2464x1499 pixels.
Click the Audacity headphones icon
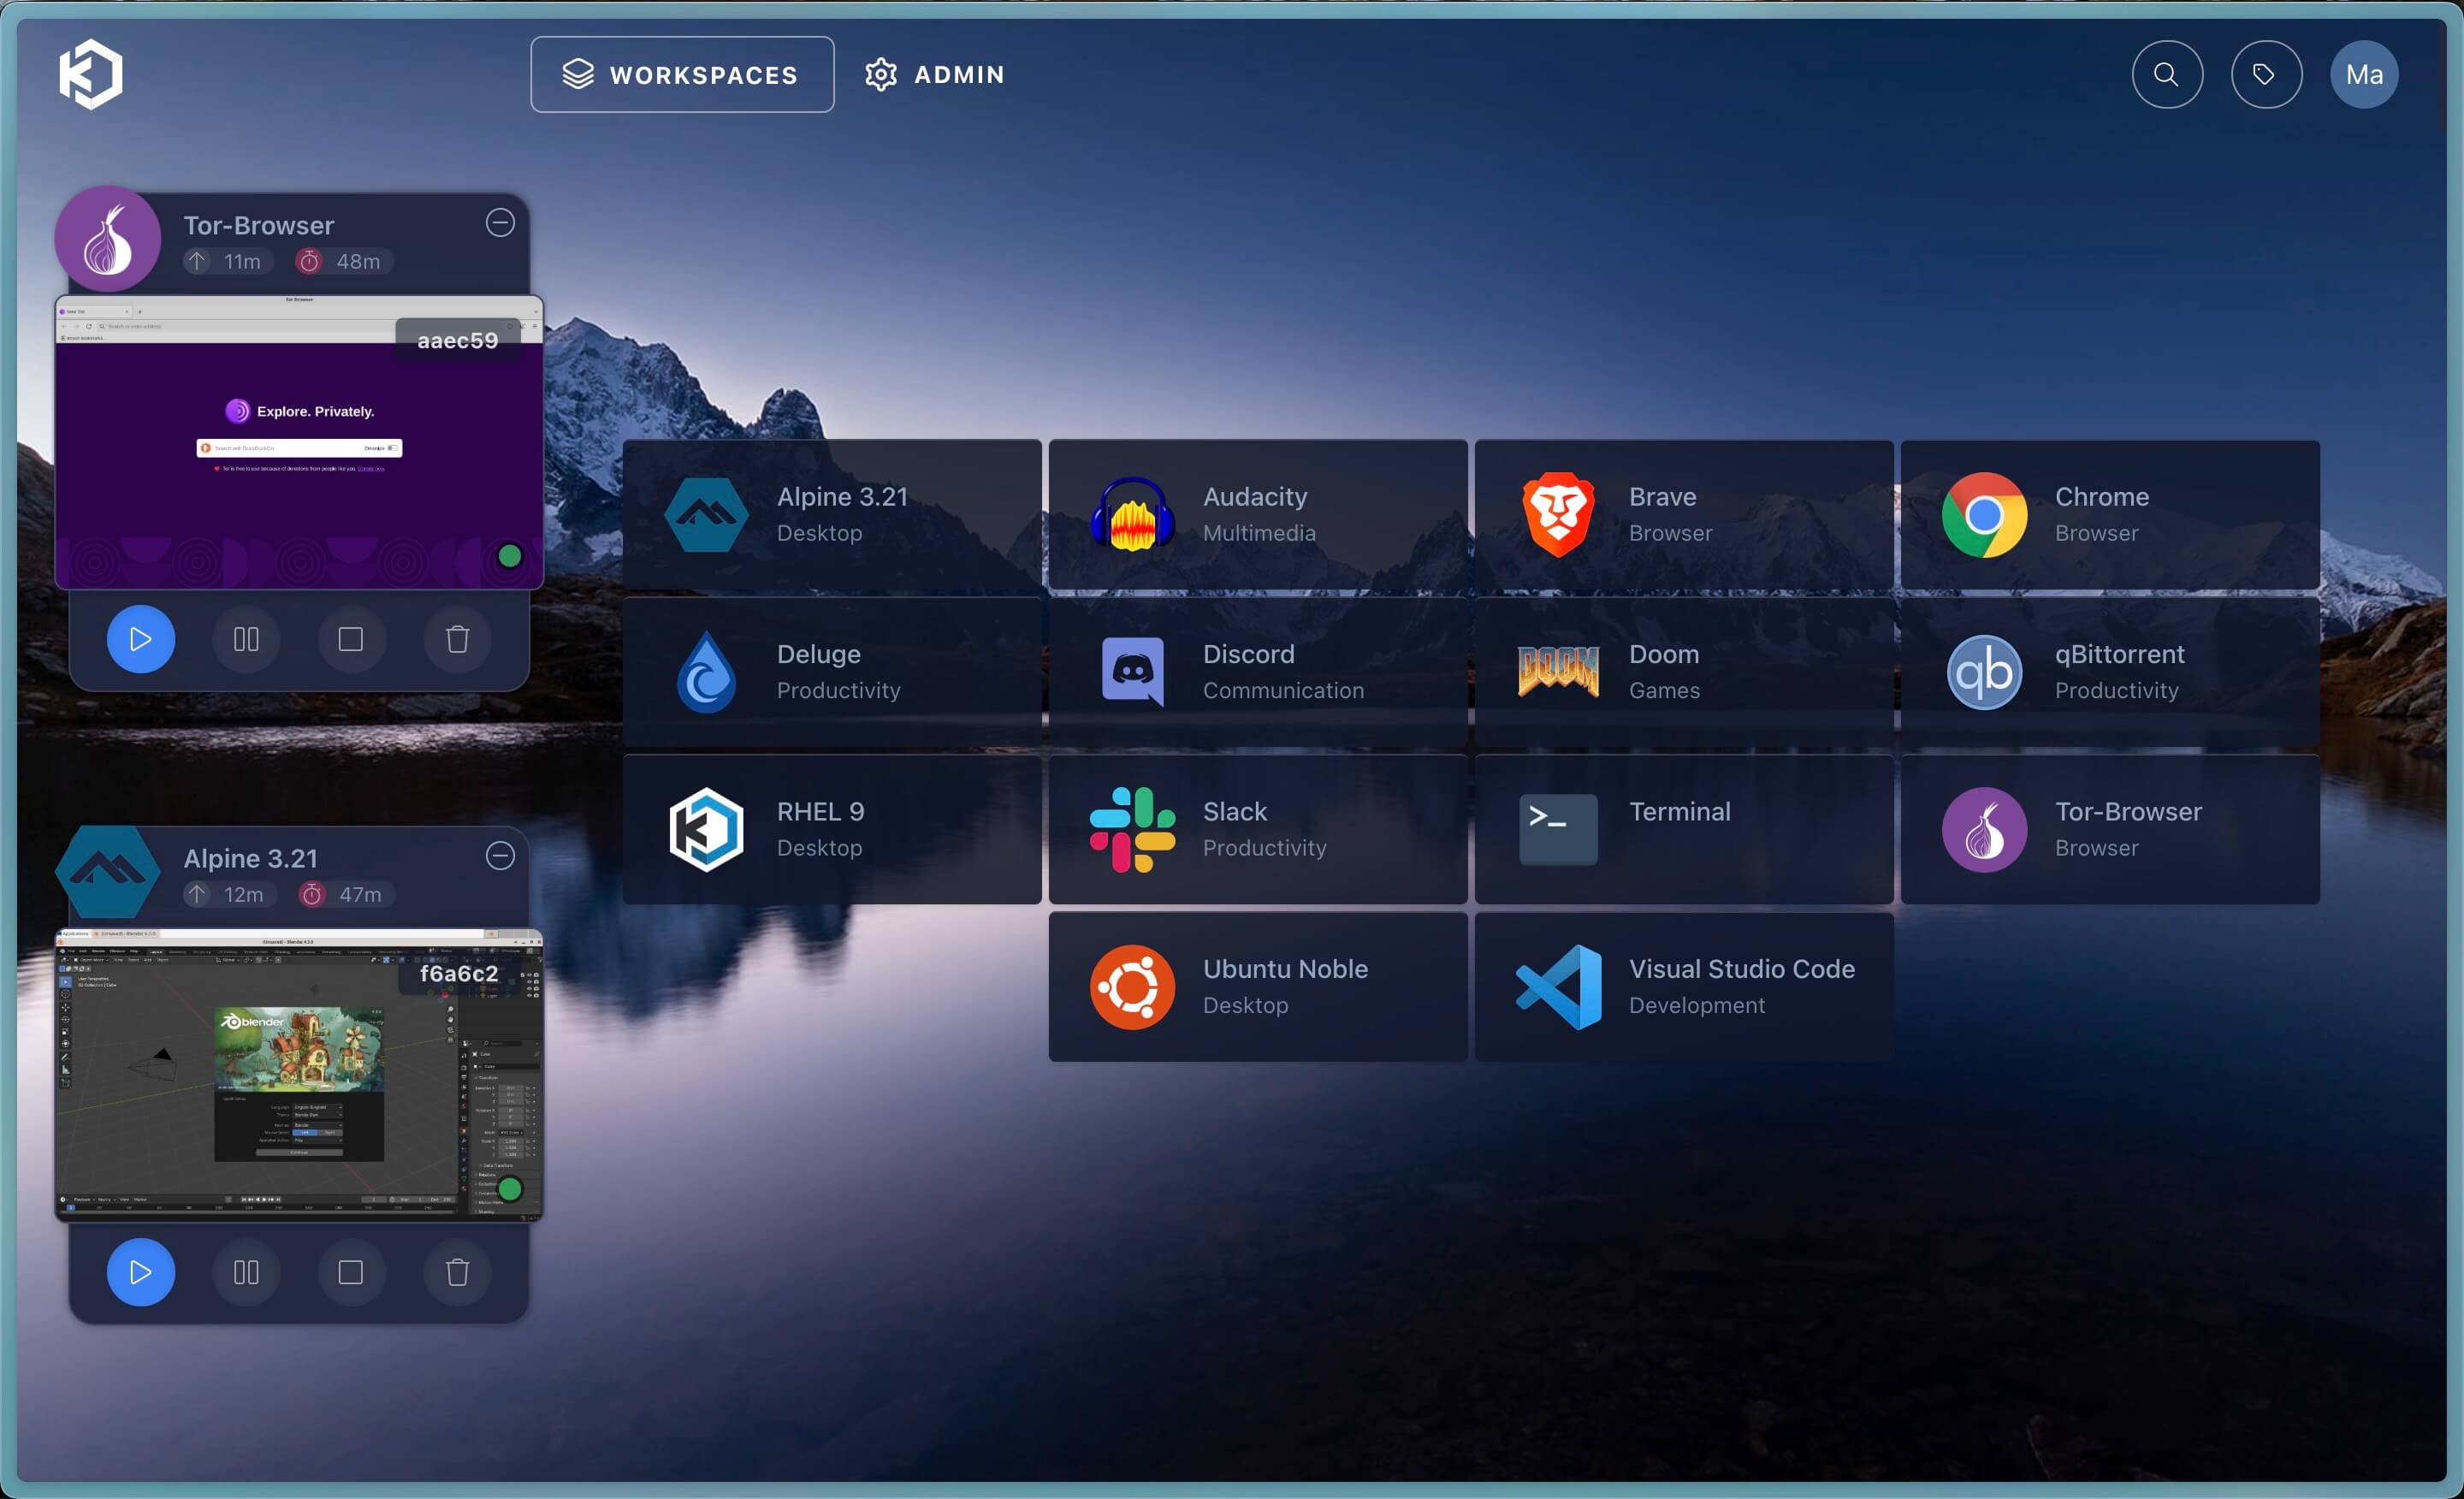tap(1132, 515)
